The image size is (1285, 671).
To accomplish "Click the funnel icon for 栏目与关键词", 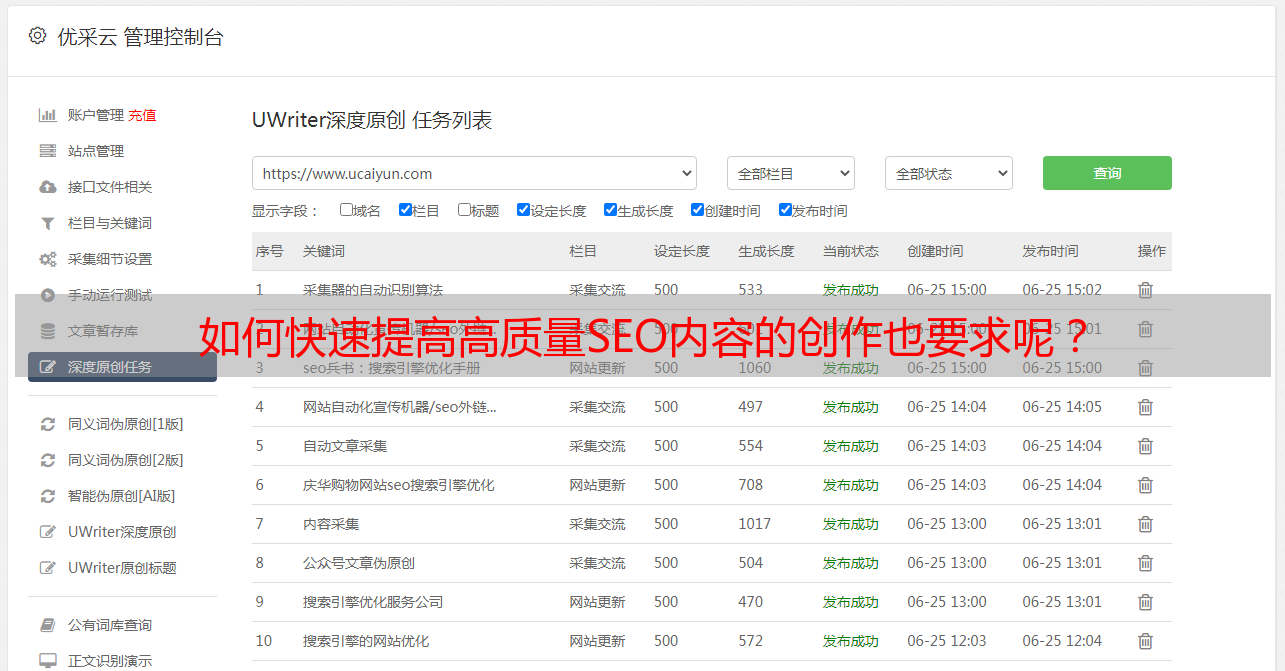I will point(47,223).
